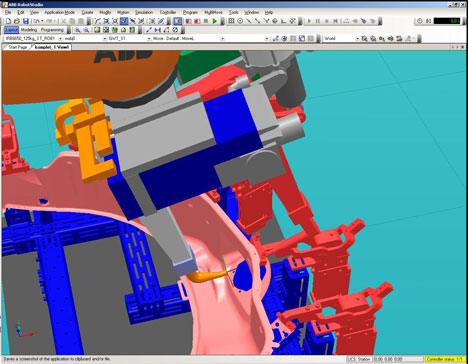Click the green Play simulation icon
This screenshot has width=468, height=364.
click(215, 21)
